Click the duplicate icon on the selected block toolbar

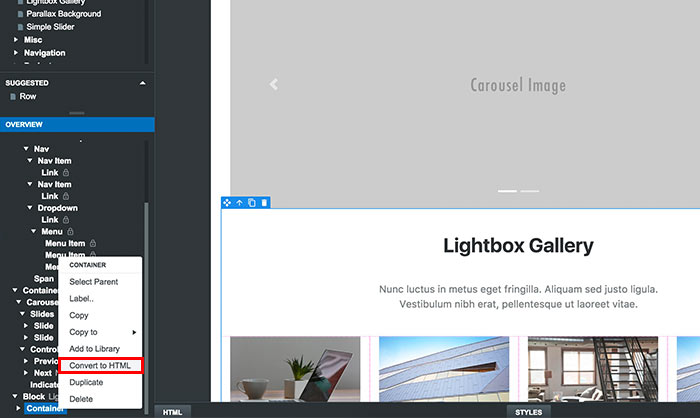coord(252,203)
